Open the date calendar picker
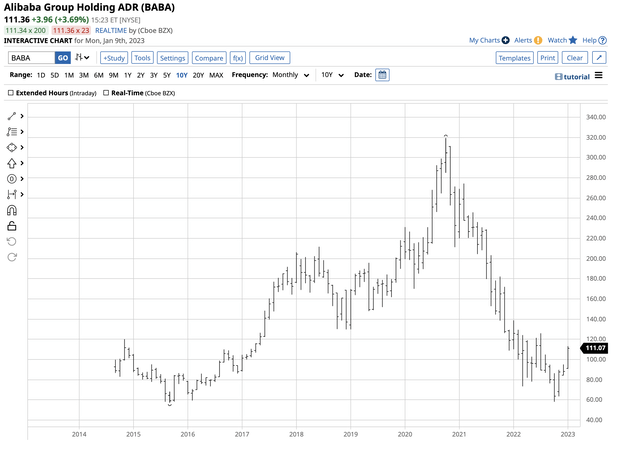The height and width of the screenshot is (460, 640). 382,75
